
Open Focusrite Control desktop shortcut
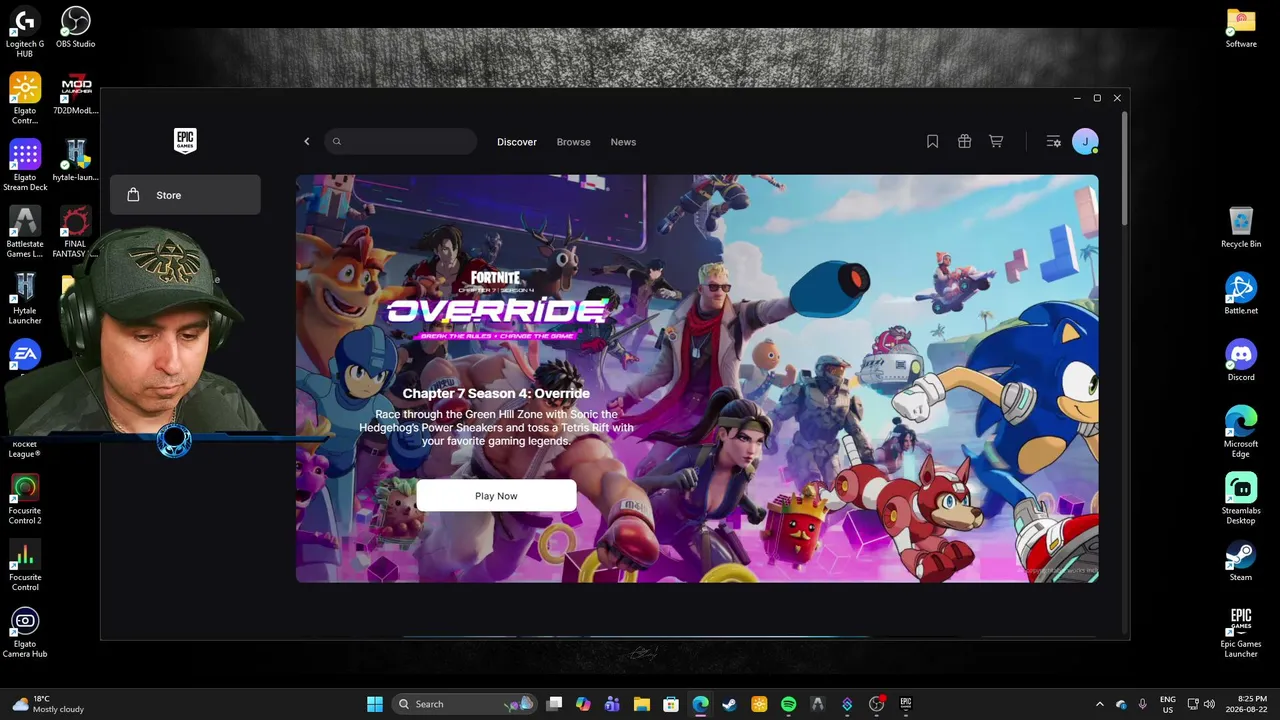[25, 565]
